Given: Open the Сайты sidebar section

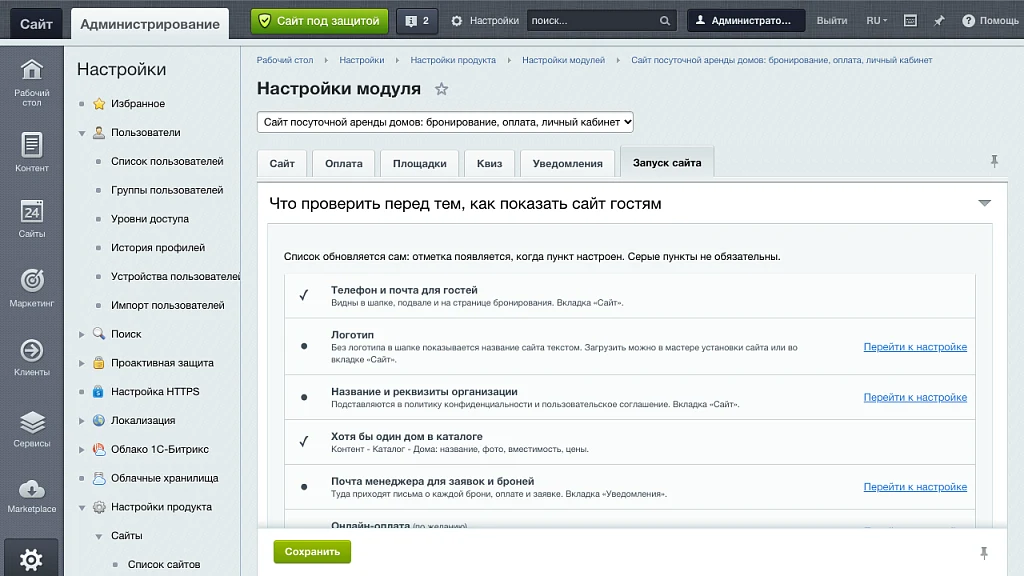Looking at the screenshot, I should pos(31,219).
